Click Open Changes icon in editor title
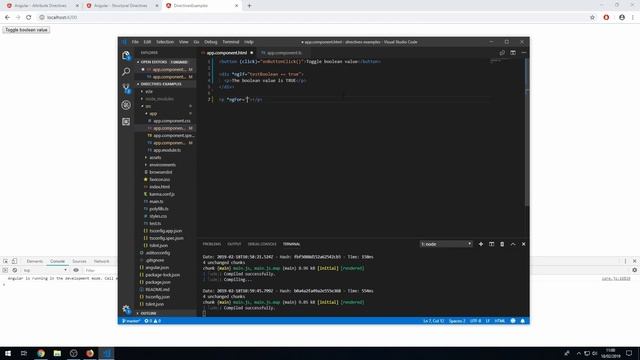Viewport: 640px width, 360px height. tap(502, 53)
